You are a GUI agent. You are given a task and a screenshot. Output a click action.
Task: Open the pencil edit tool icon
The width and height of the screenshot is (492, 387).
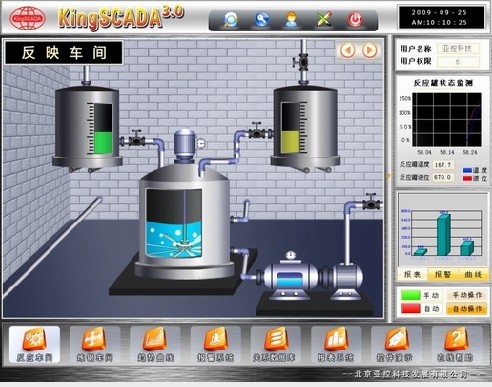324,19
